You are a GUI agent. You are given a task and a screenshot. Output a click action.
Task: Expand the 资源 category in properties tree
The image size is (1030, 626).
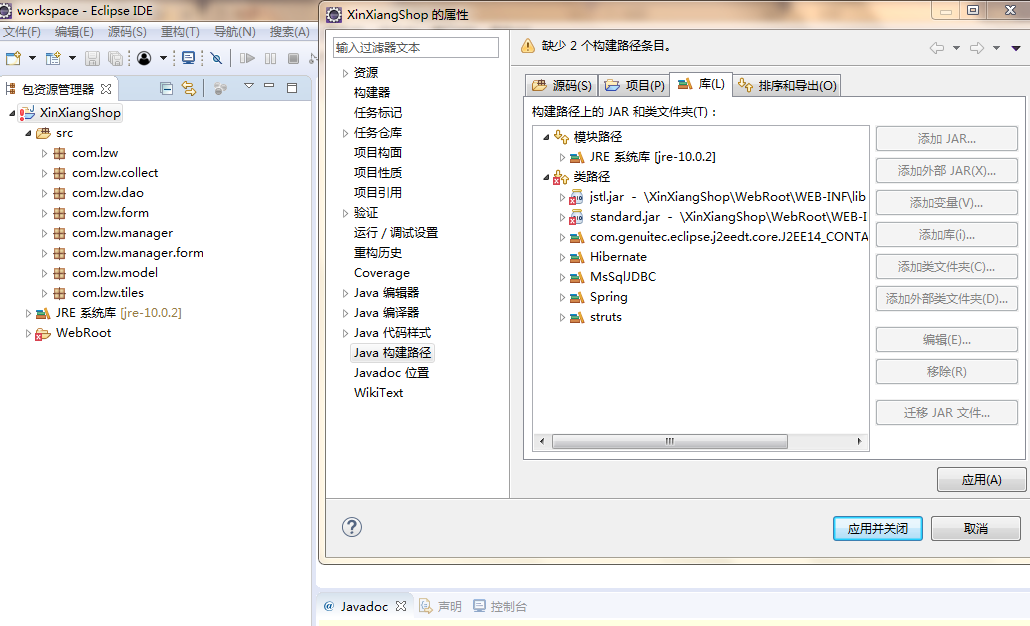[346, 73]
